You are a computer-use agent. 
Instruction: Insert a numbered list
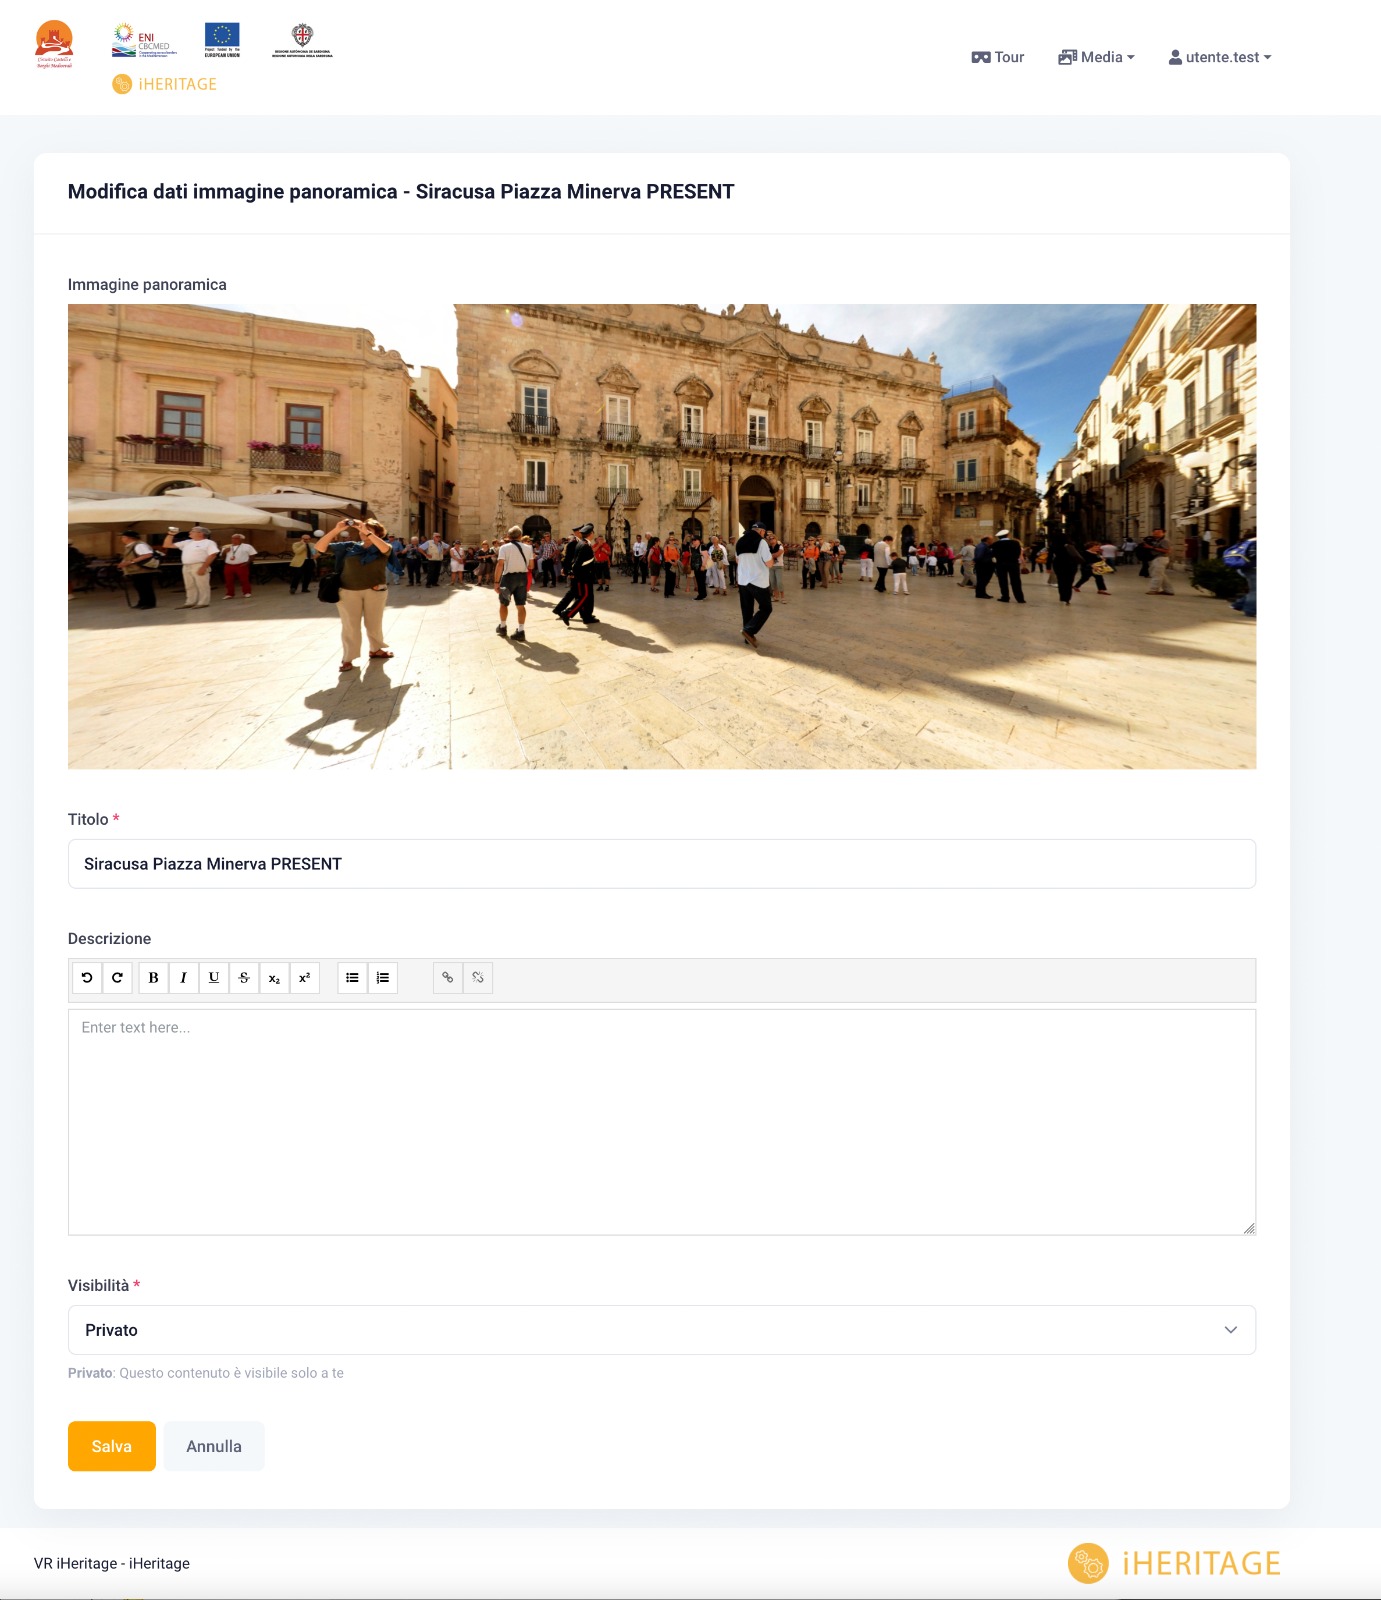click(x=383, y=978)
